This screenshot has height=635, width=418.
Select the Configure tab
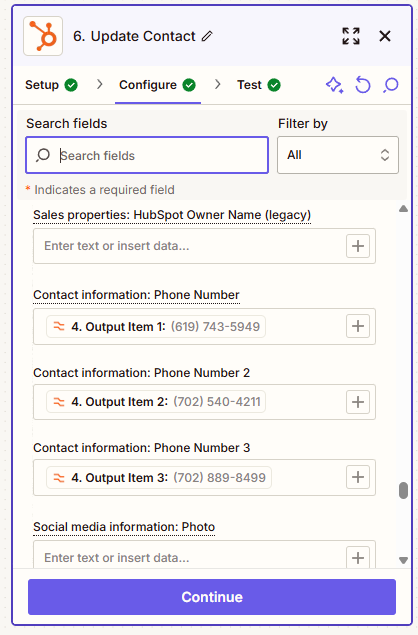point(157,85)
